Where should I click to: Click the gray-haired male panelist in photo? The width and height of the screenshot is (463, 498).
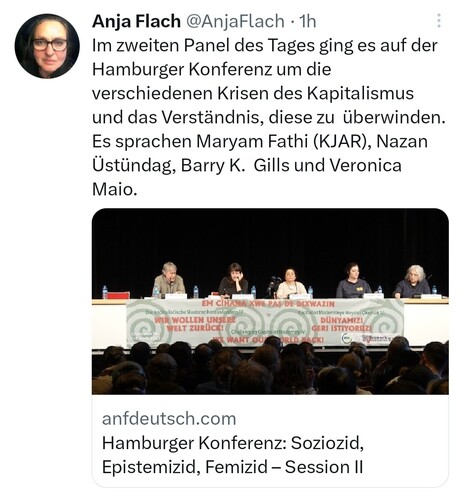[169, 280]
